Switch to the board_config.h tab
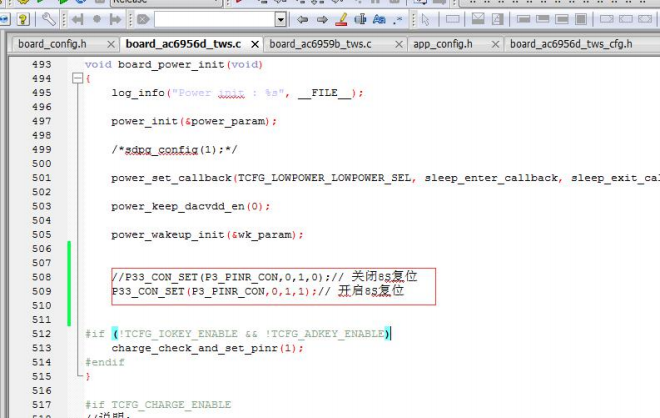660x418 pixels. pos(52,44)
